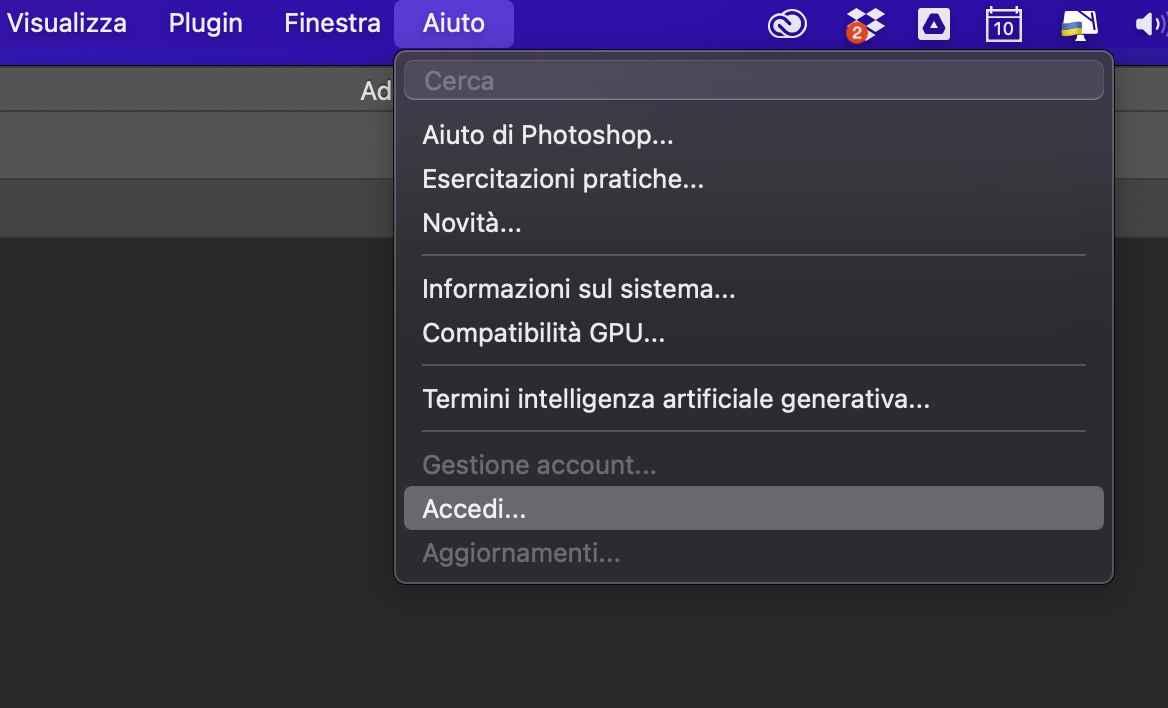
Task: Click the dimmed Gestione account... entry
Action: click(753, 464)
